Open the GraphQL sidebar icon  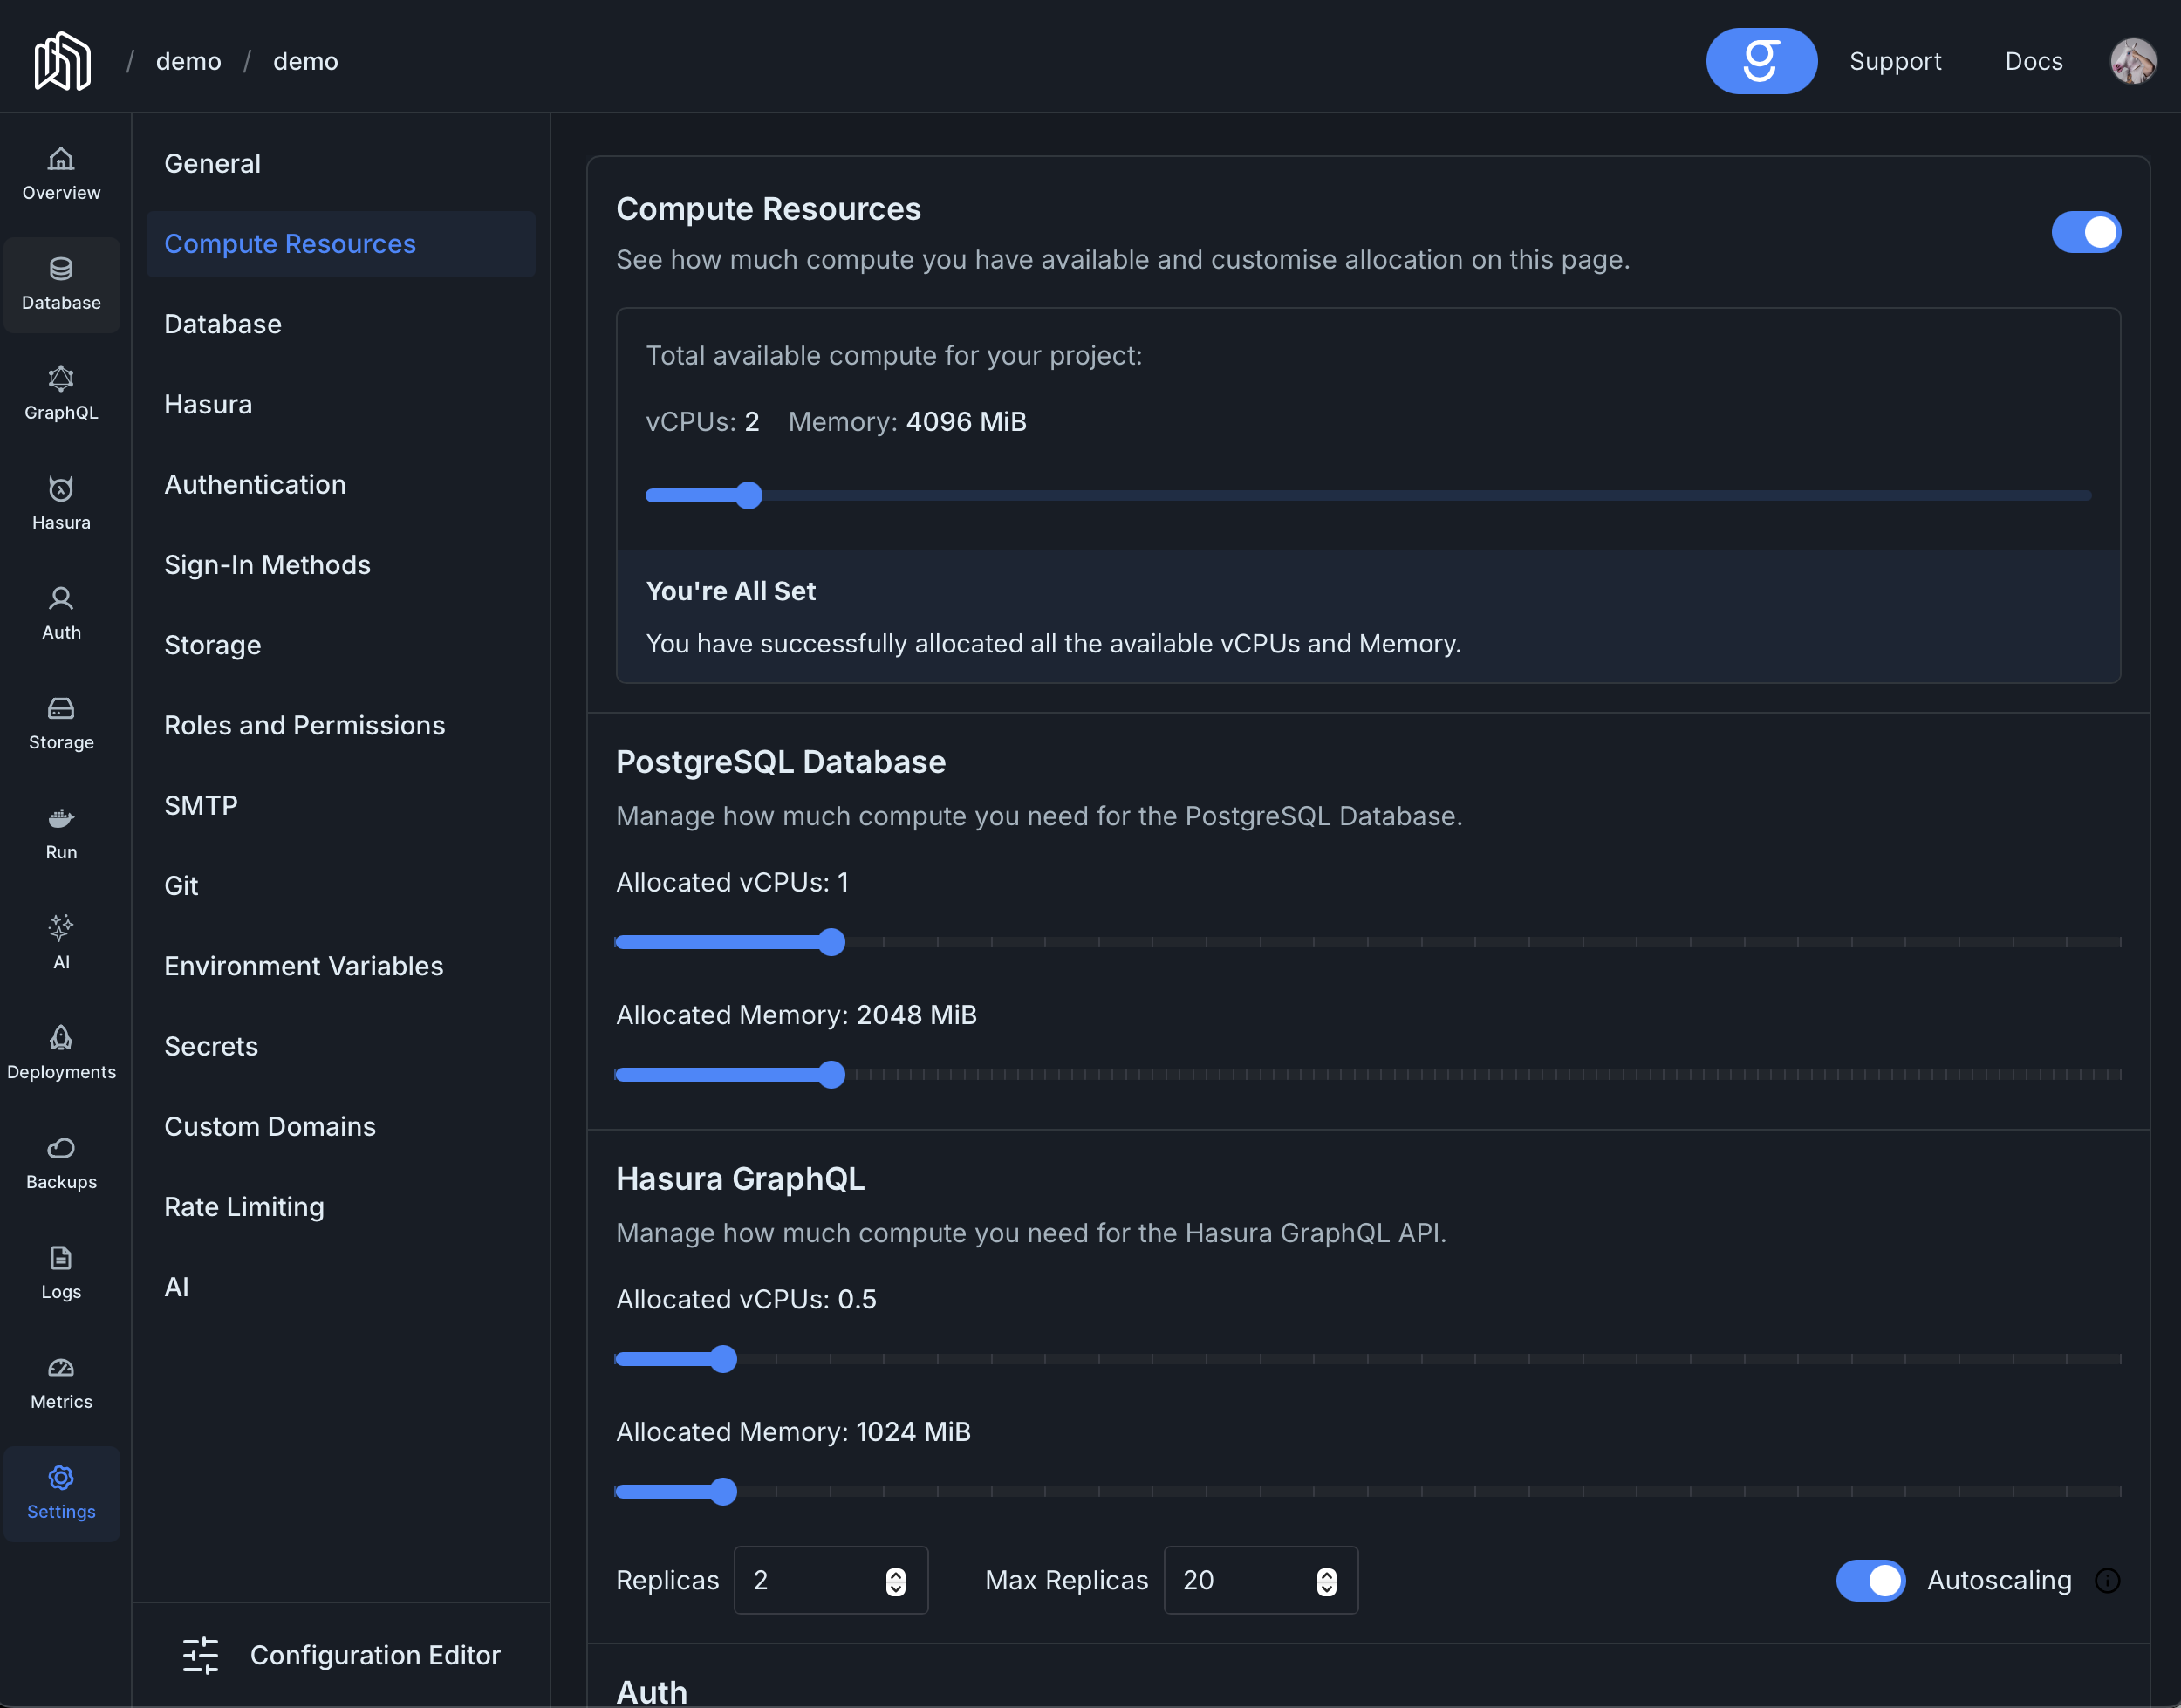(61, 379)
